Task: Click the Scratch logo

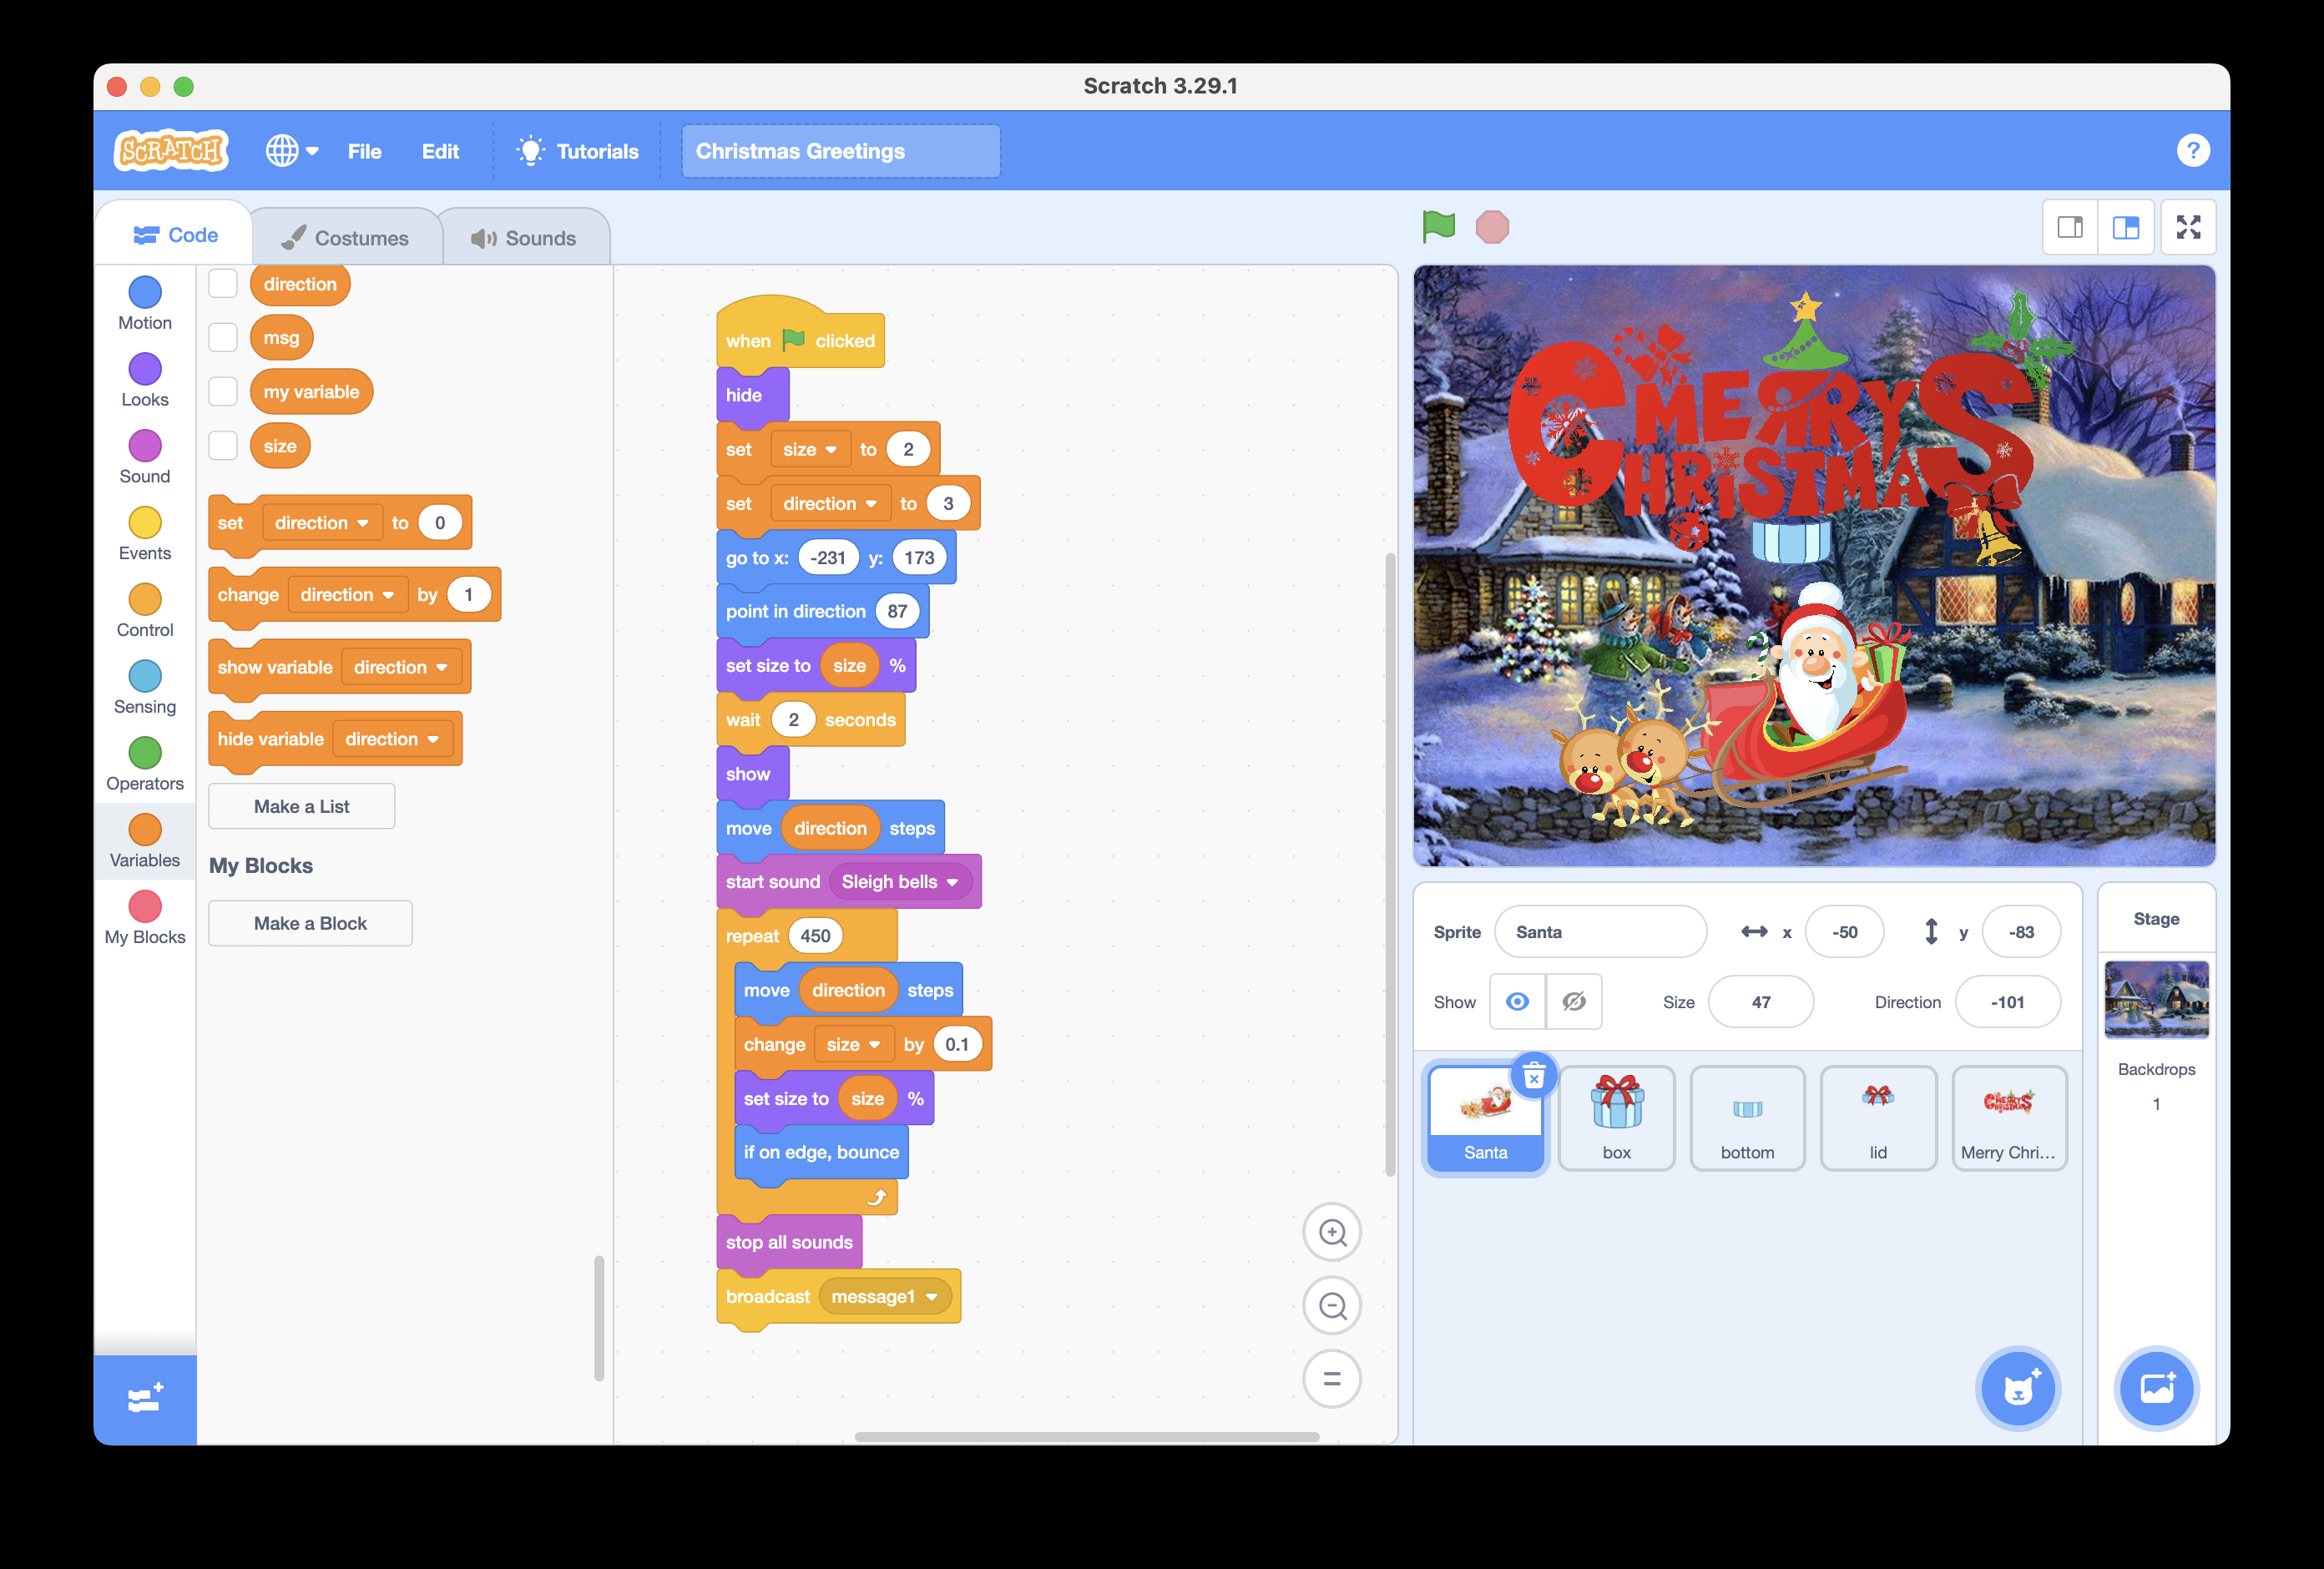Action: tap(171, 151)
